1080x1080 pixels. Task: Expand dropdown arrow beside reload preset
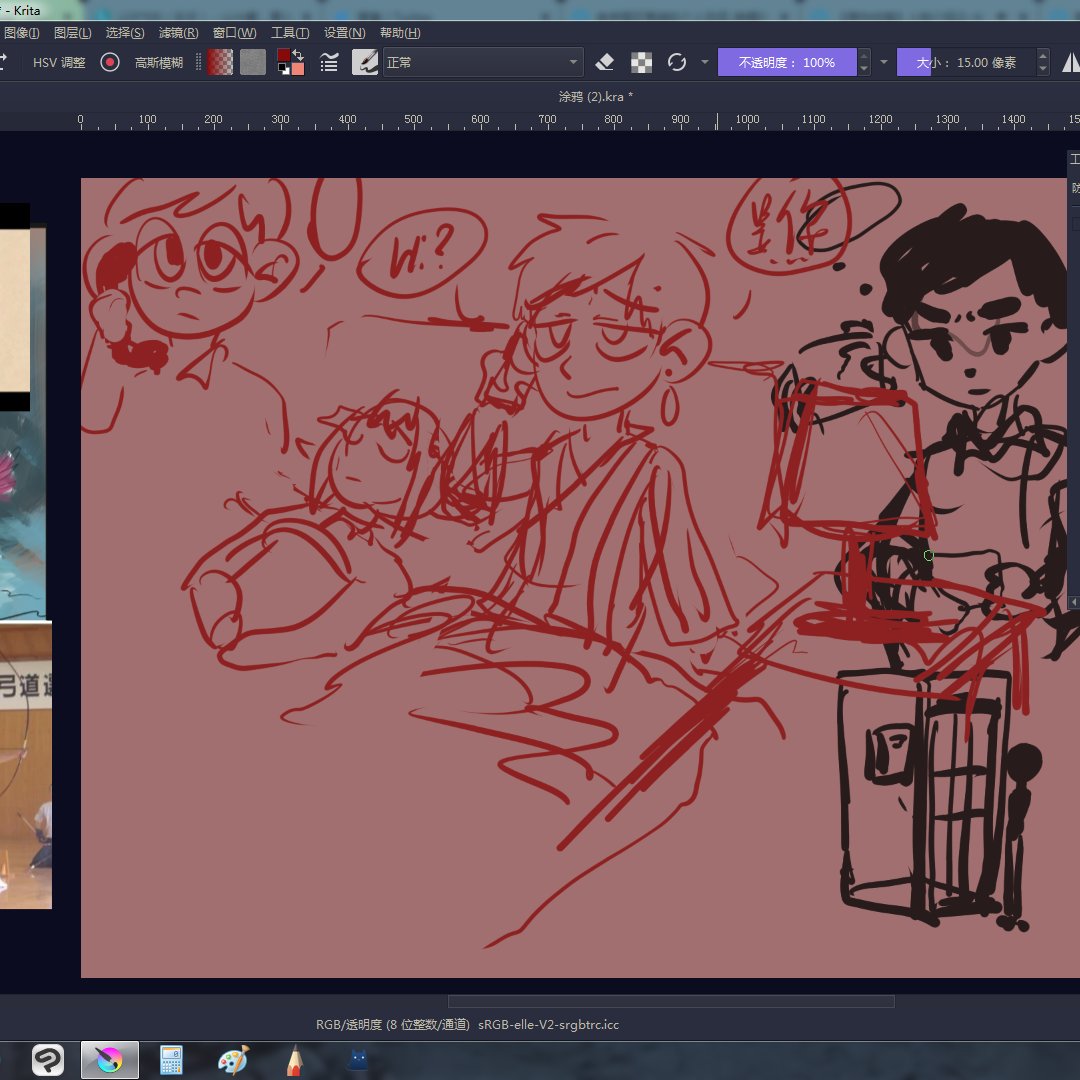click(705, 62)
